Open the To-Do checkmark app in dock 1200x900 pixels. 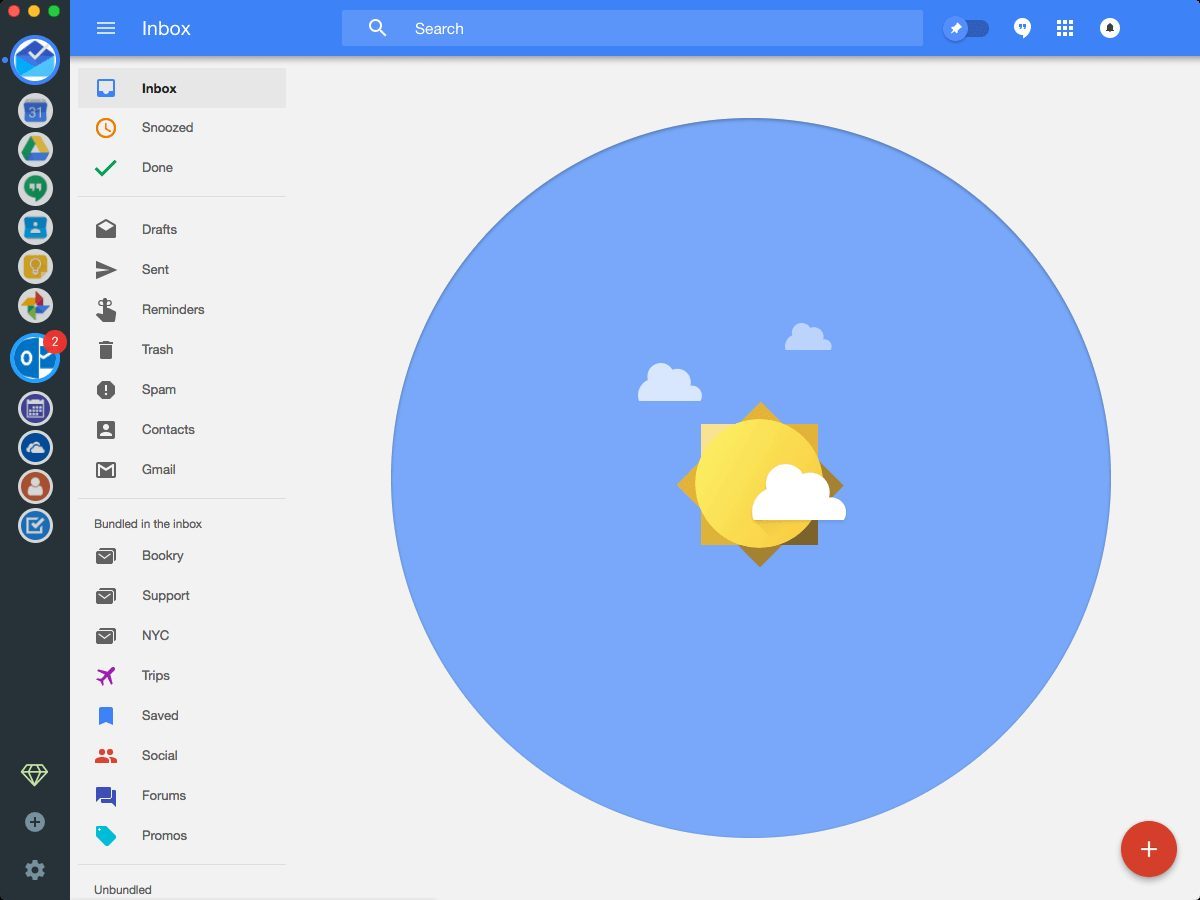35,525
